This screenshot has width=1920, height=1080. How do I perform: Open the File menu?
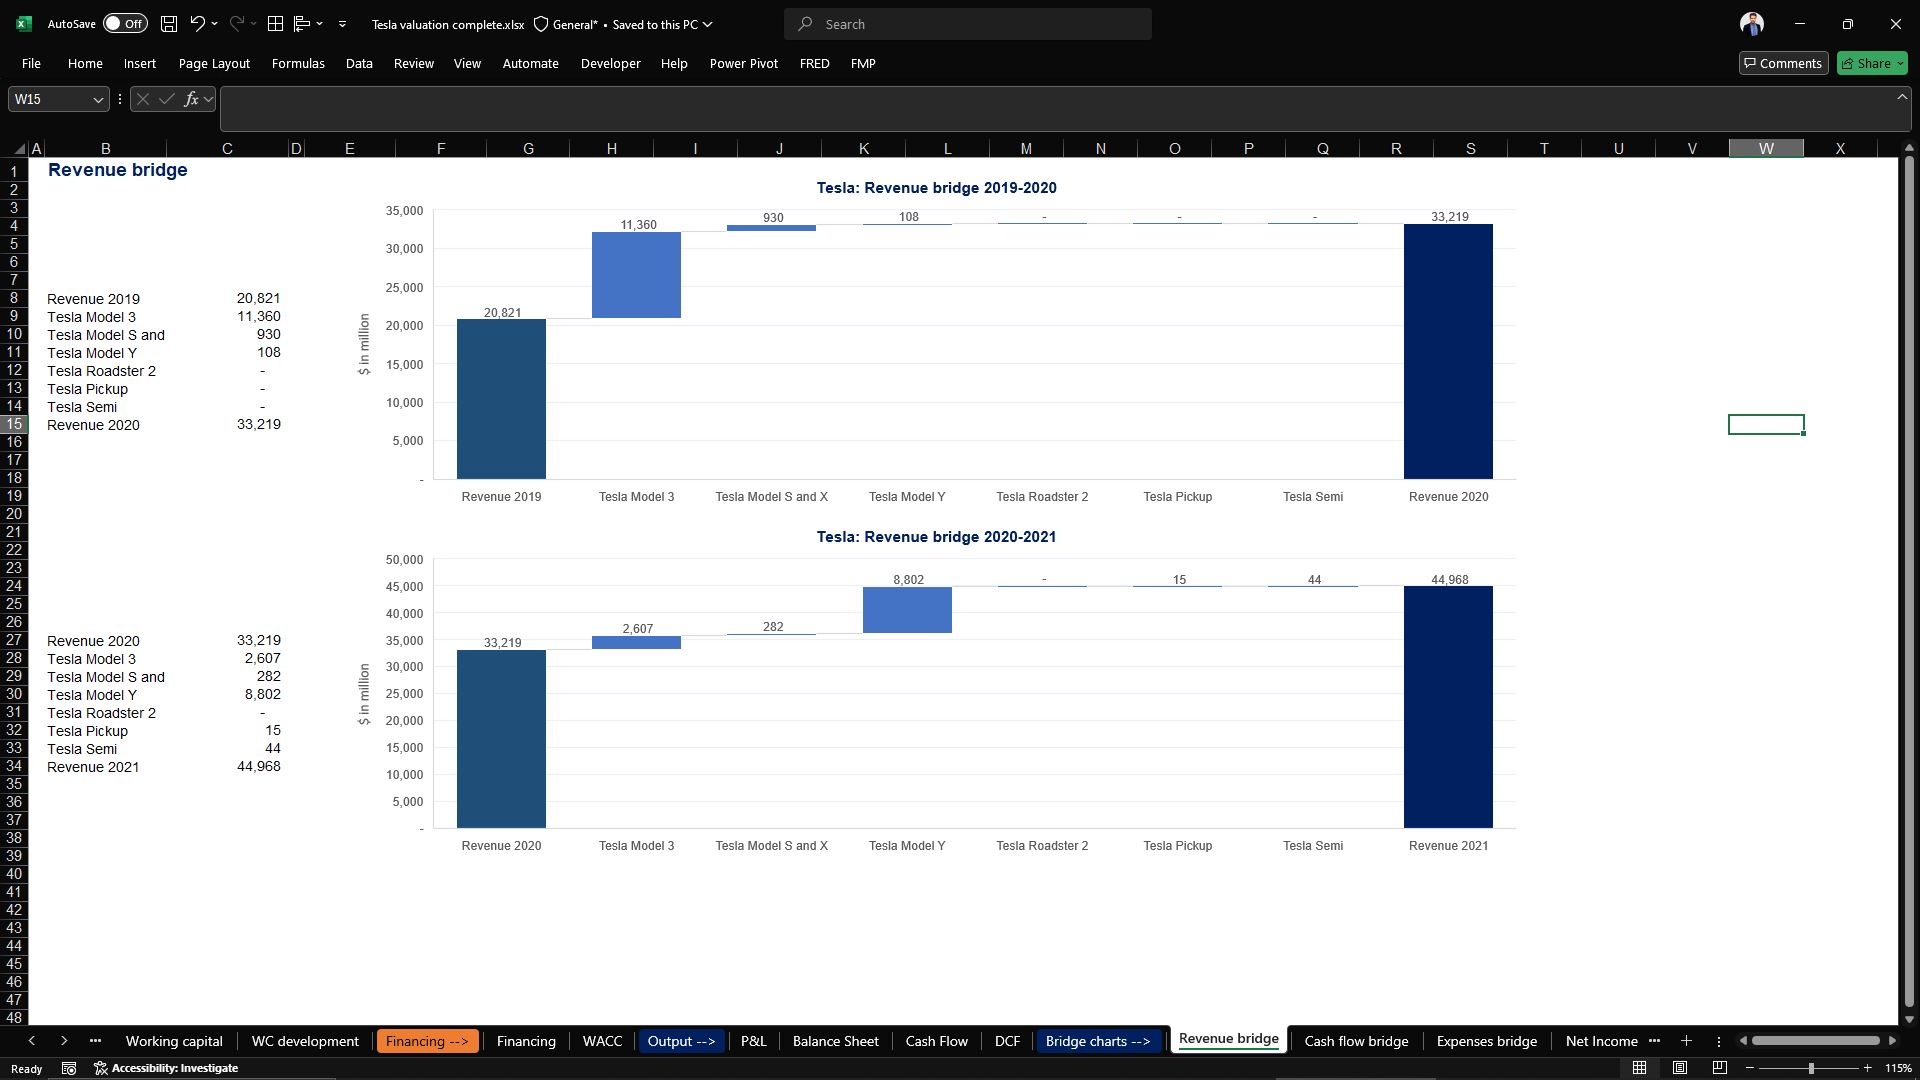(31, 63)
